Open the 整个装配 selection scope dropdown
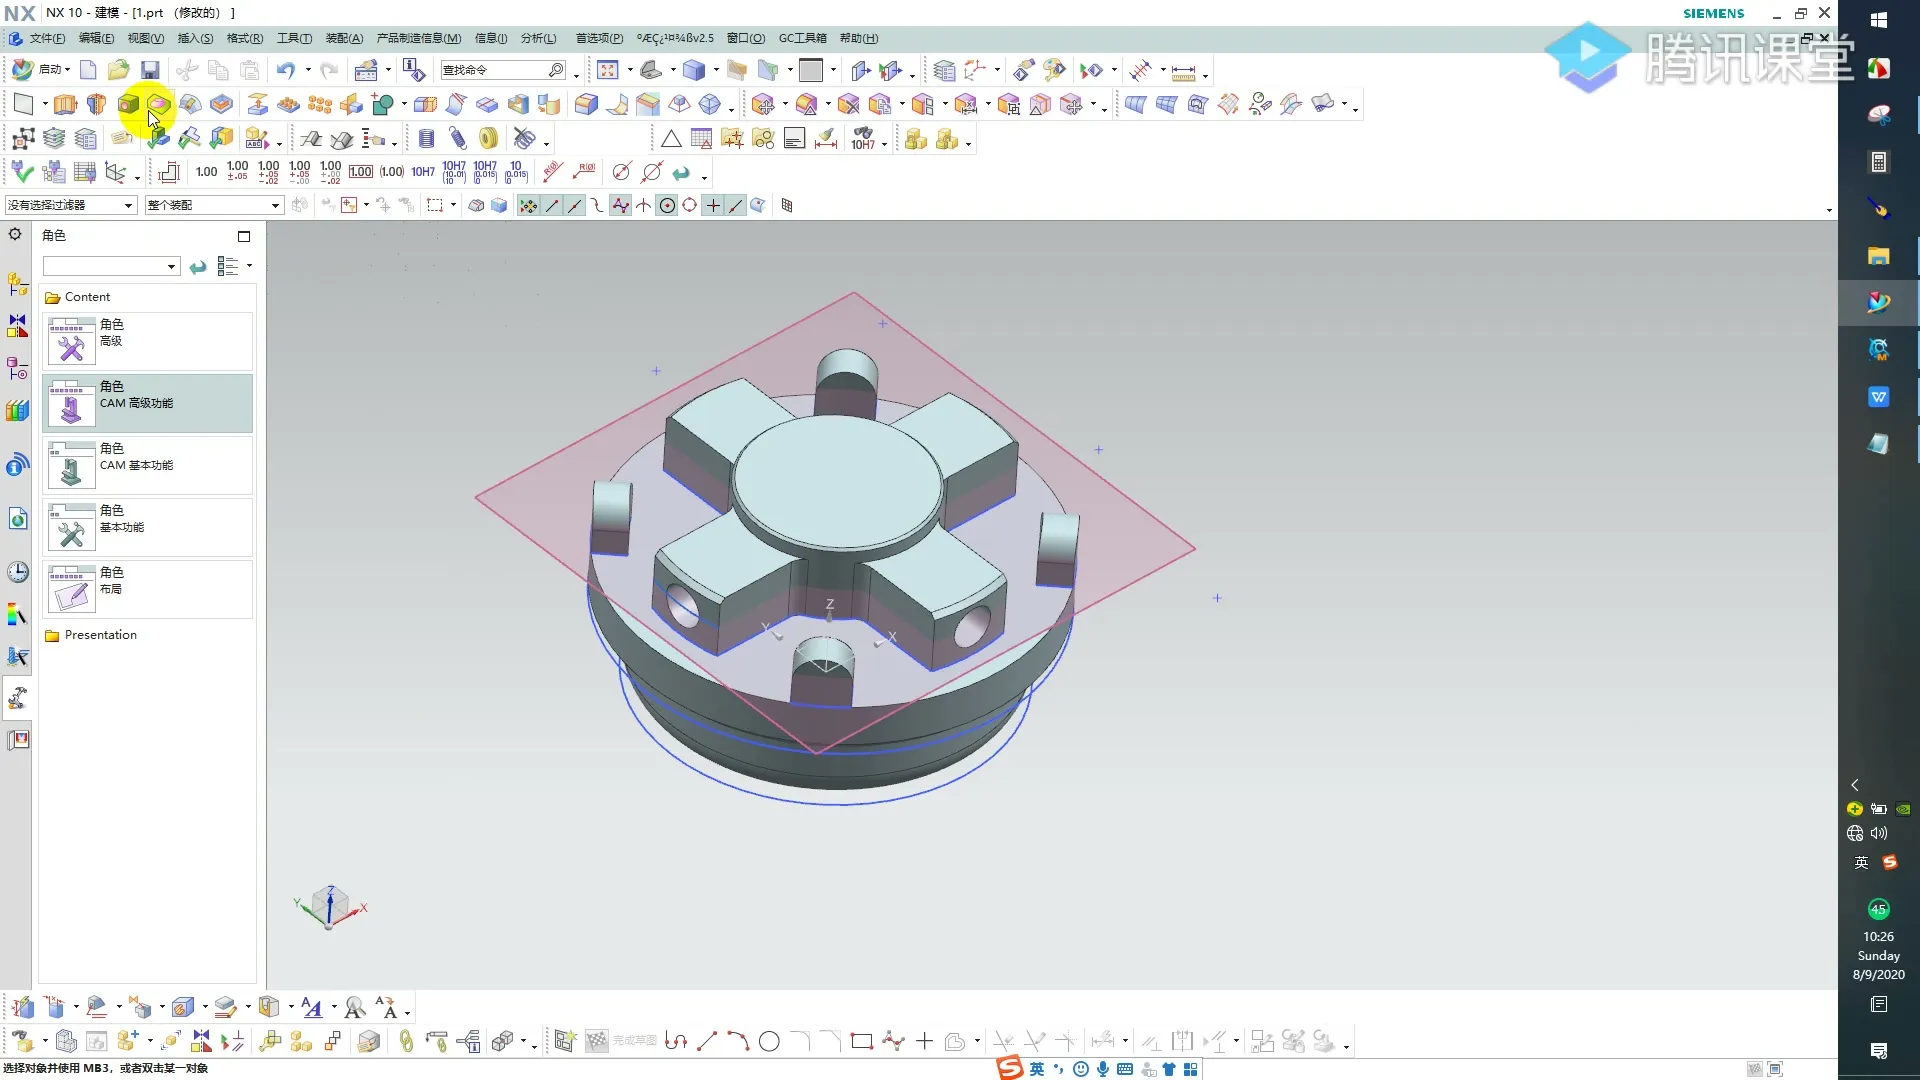 point(212,205)
